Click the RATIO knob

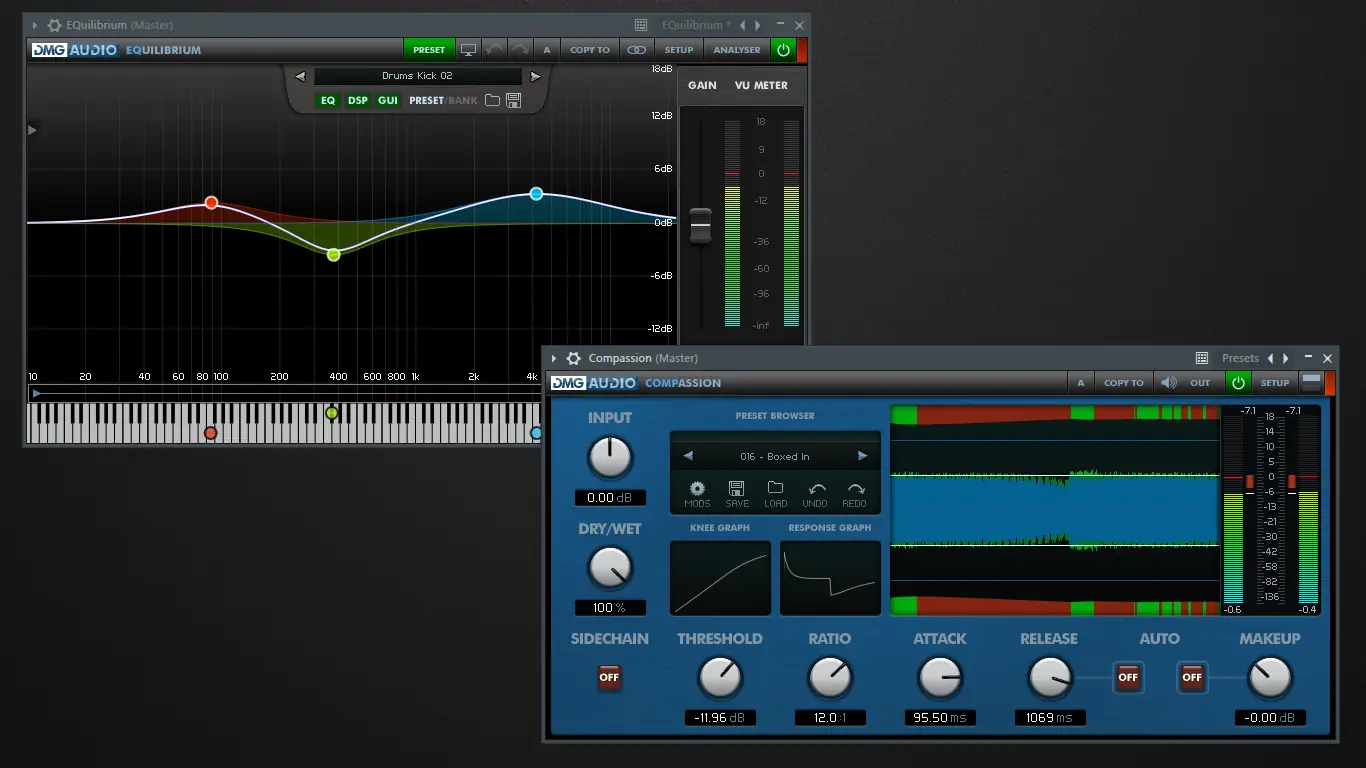point(830,677)
